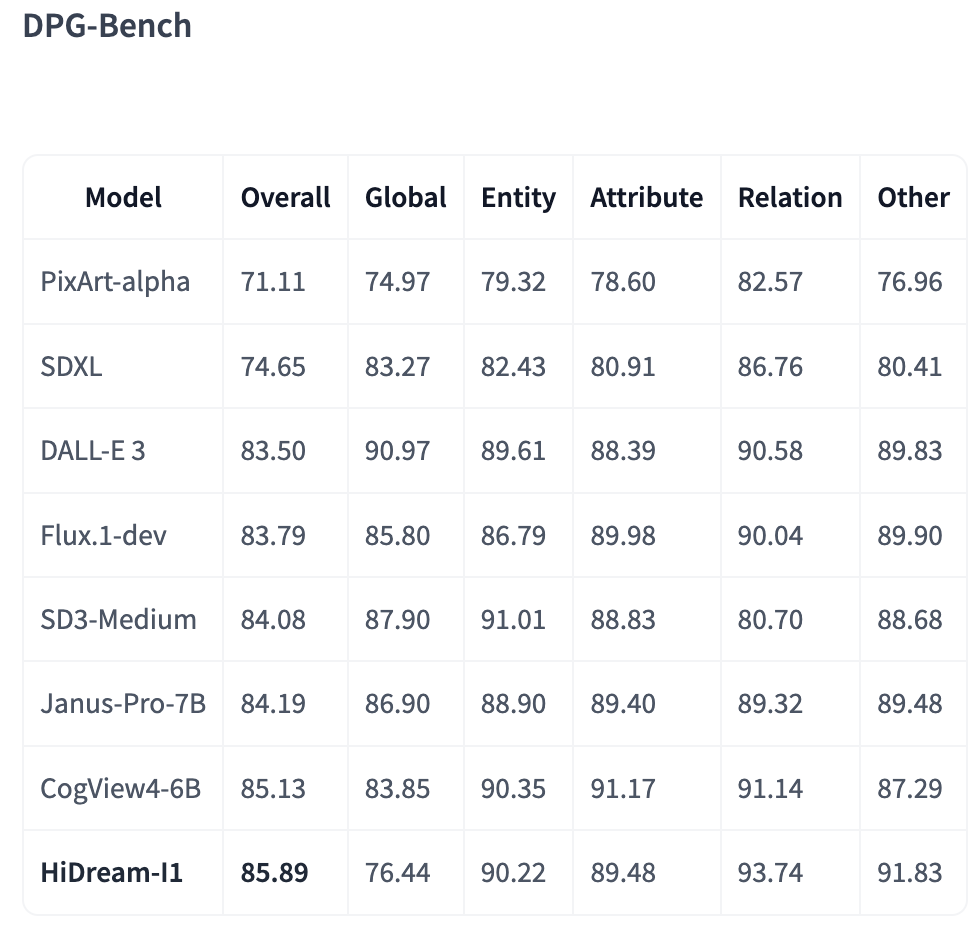Click the Janus-Pro-7B model name
Image resolution: width=980 pixels, height=934 pixels.
tap(123, 704)
